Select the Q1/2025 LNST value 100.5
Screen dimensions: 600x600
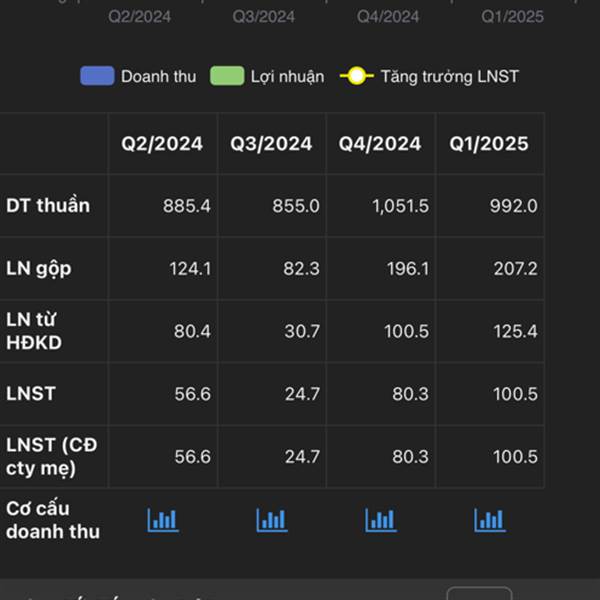point(515,394)
